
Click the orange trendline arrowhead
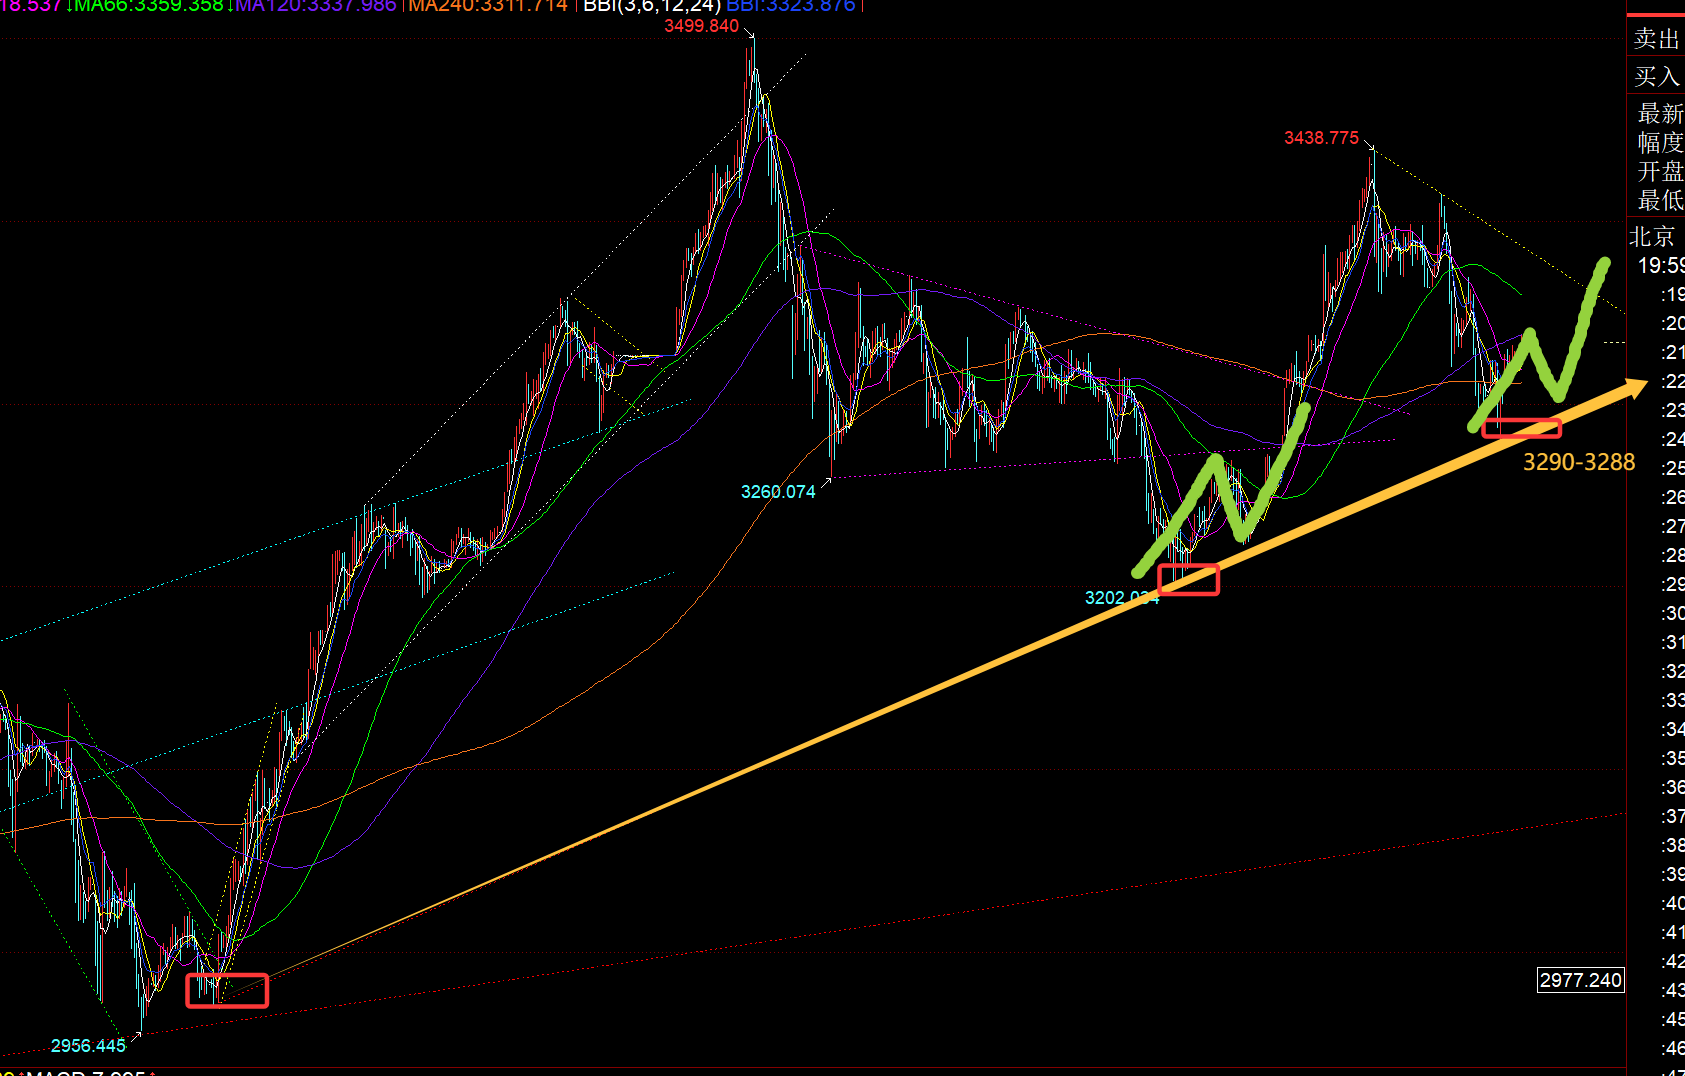(x=1634, y=387)
